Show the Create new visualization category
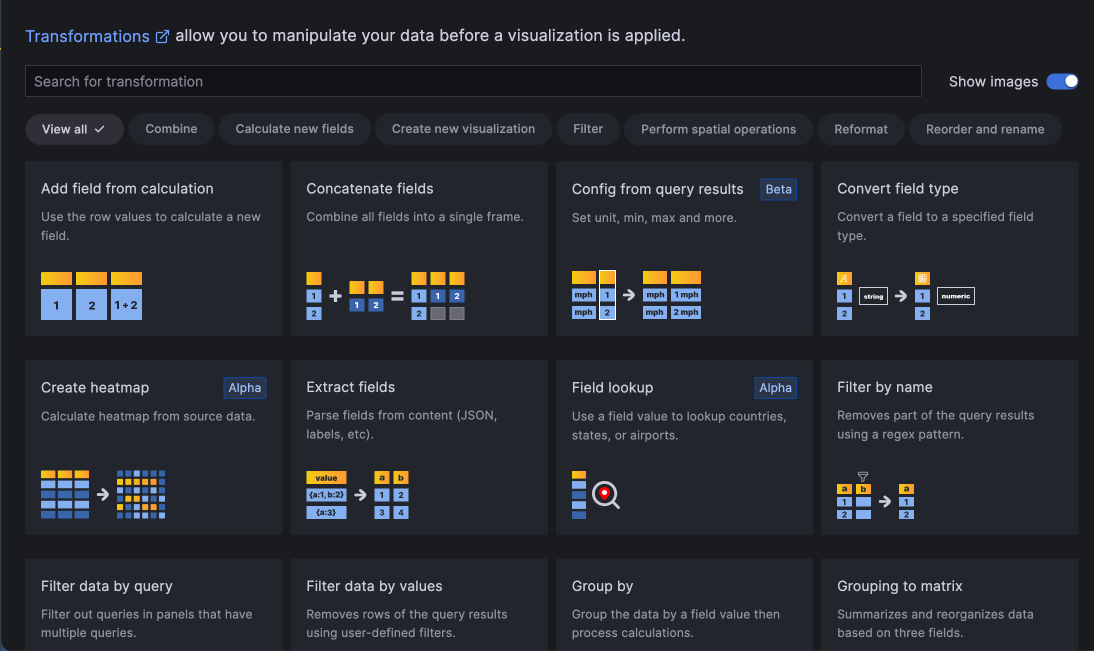Viewport: 1094px width, 651px height. (463, 129)
